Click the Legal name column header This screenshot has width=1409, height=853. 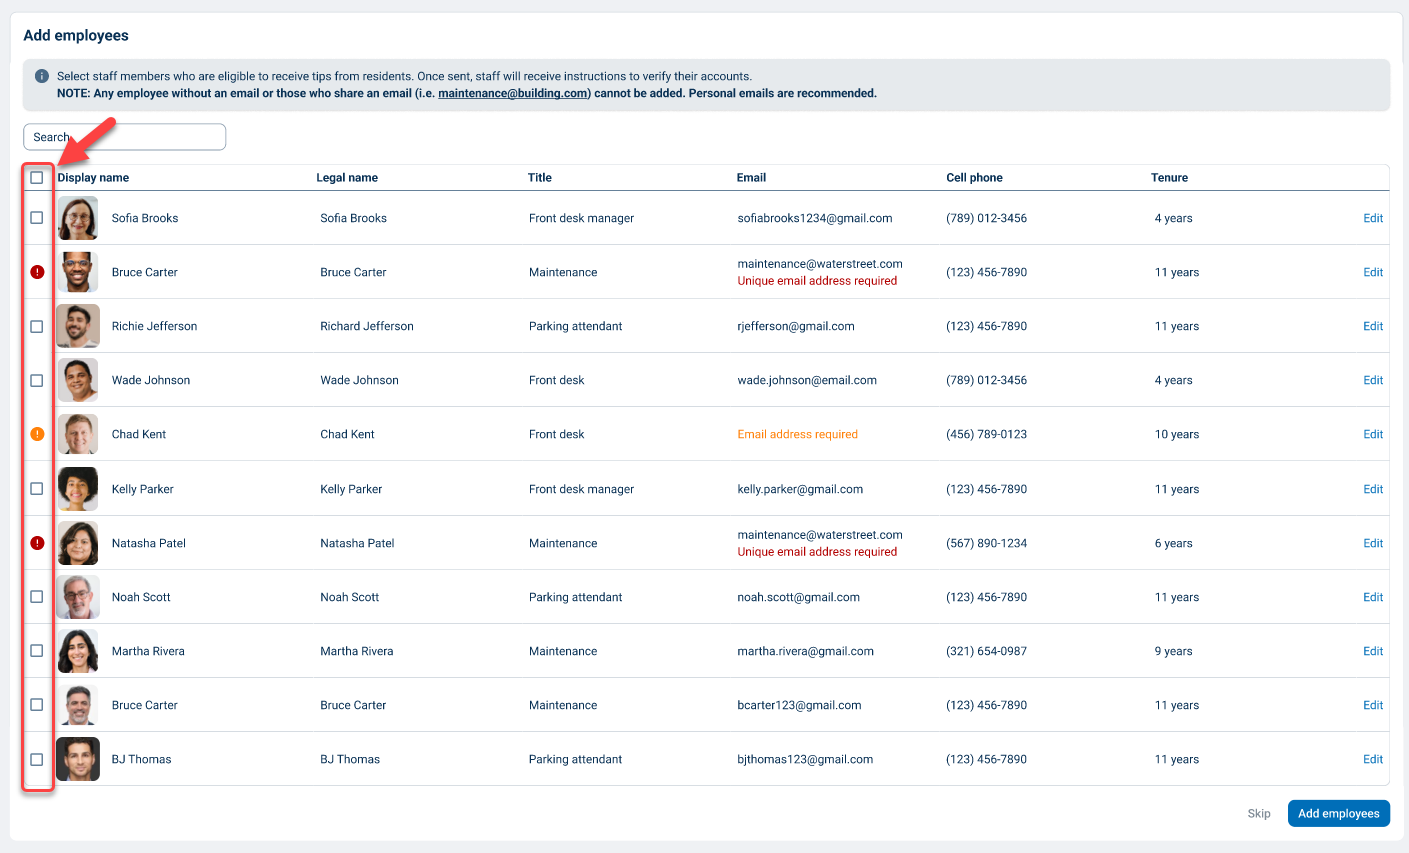pyautogui.click(x=347, y=178)
